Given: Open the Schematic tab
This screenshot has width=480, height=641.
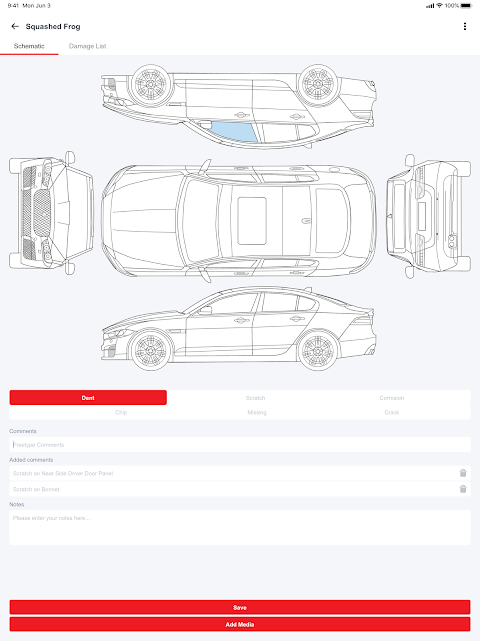Looking at the screenshot, I should [29, 46].
